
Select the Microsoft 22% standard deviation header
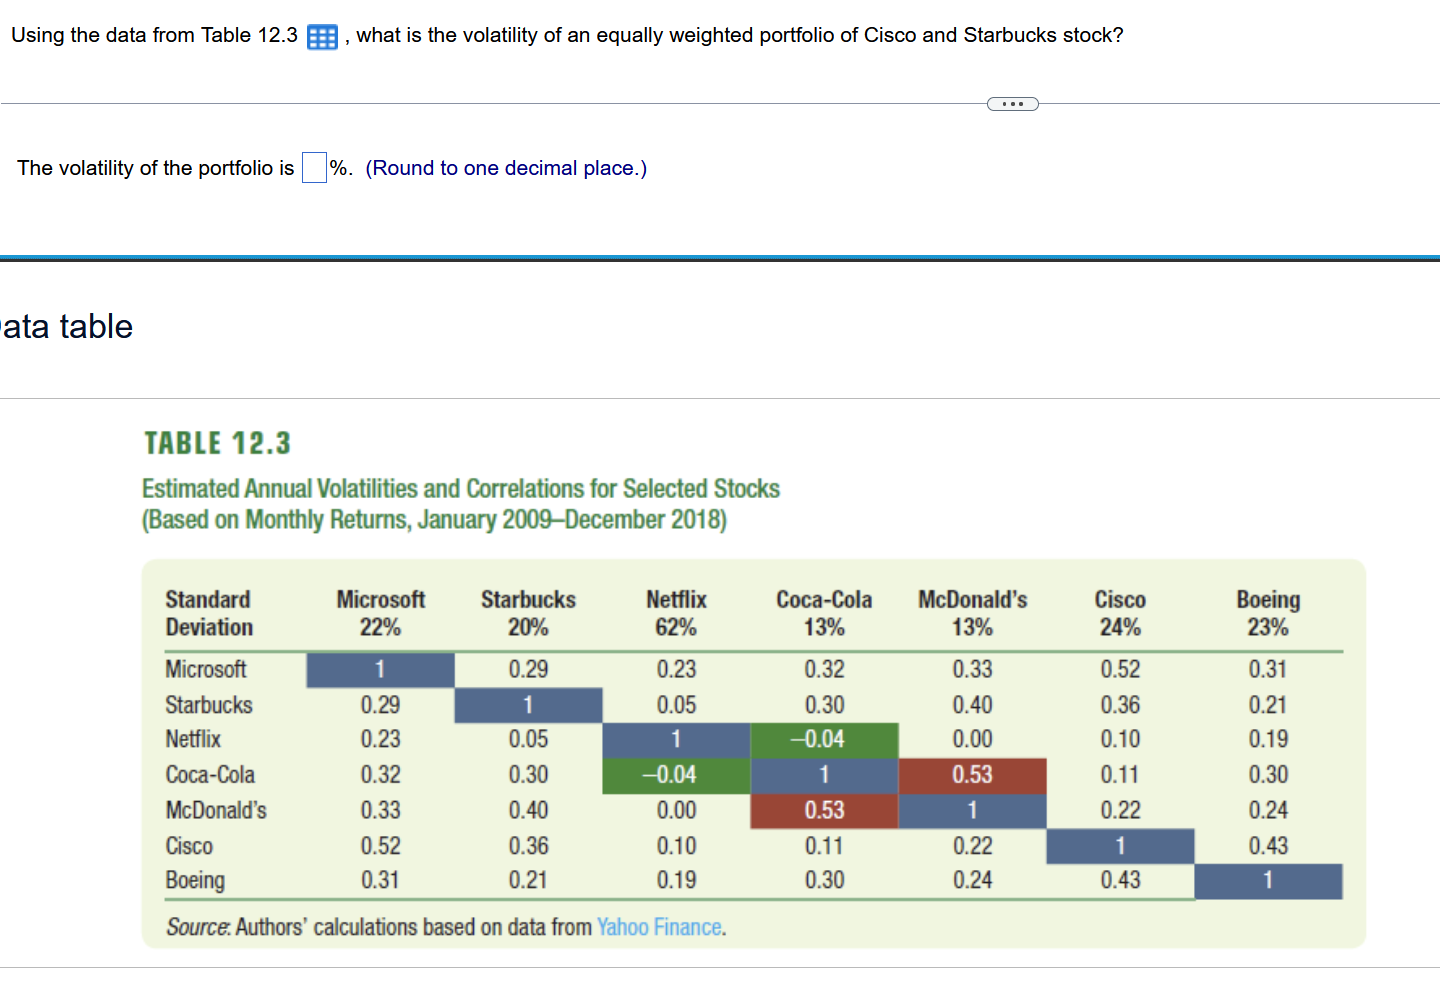coord(381,612)
